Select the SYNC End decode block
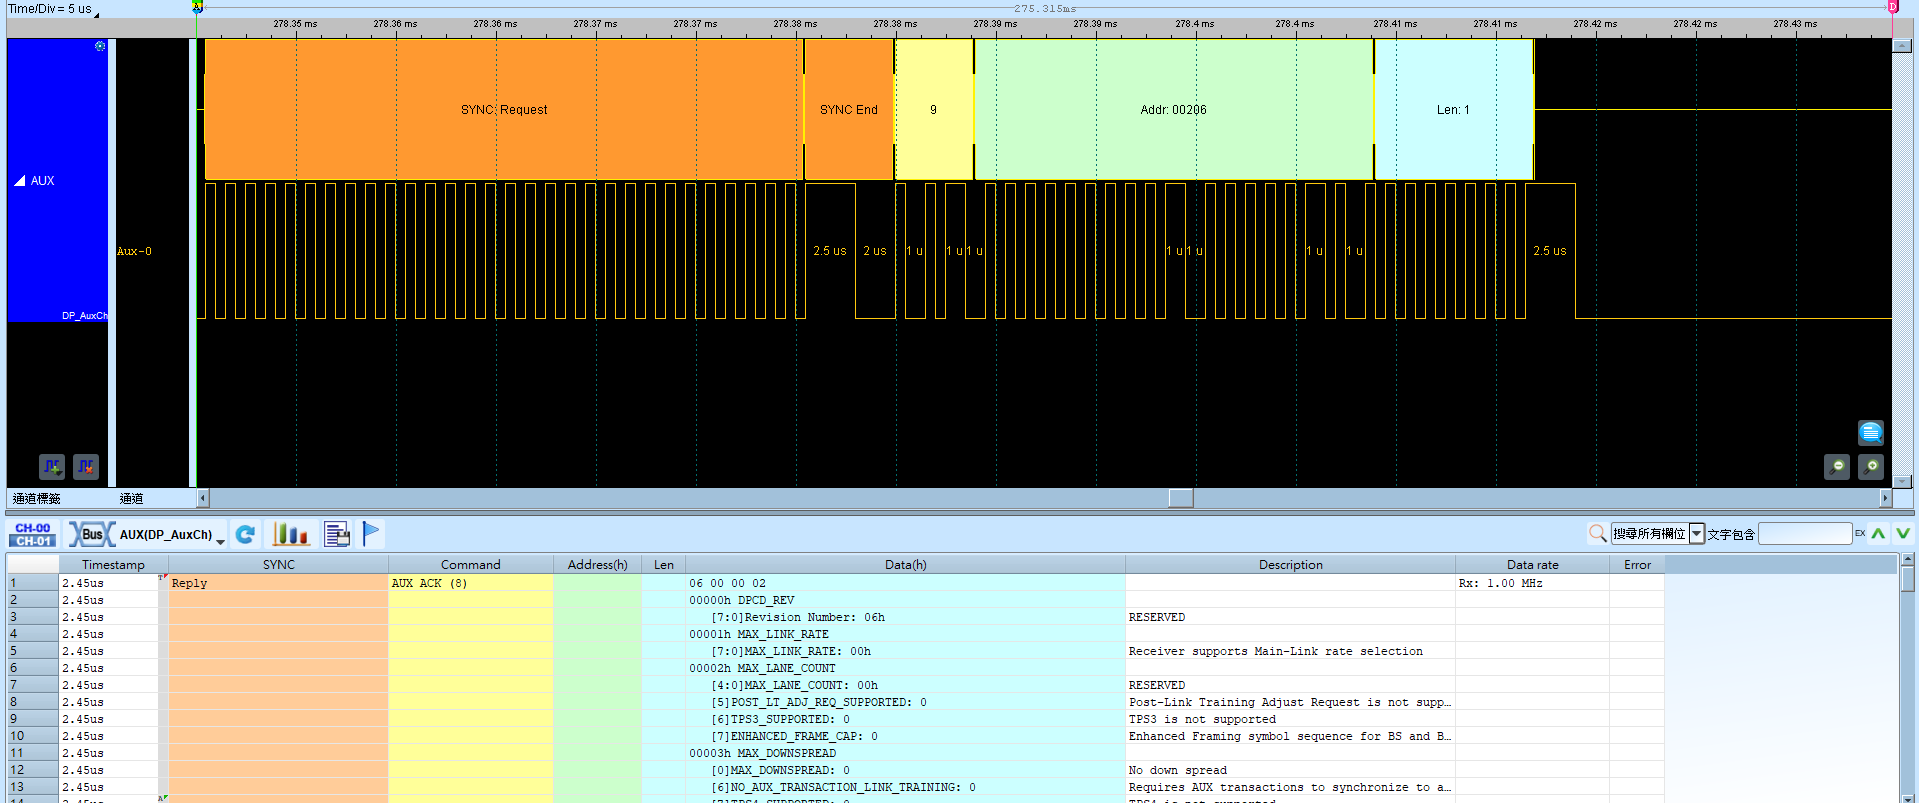 click(849, 110)
